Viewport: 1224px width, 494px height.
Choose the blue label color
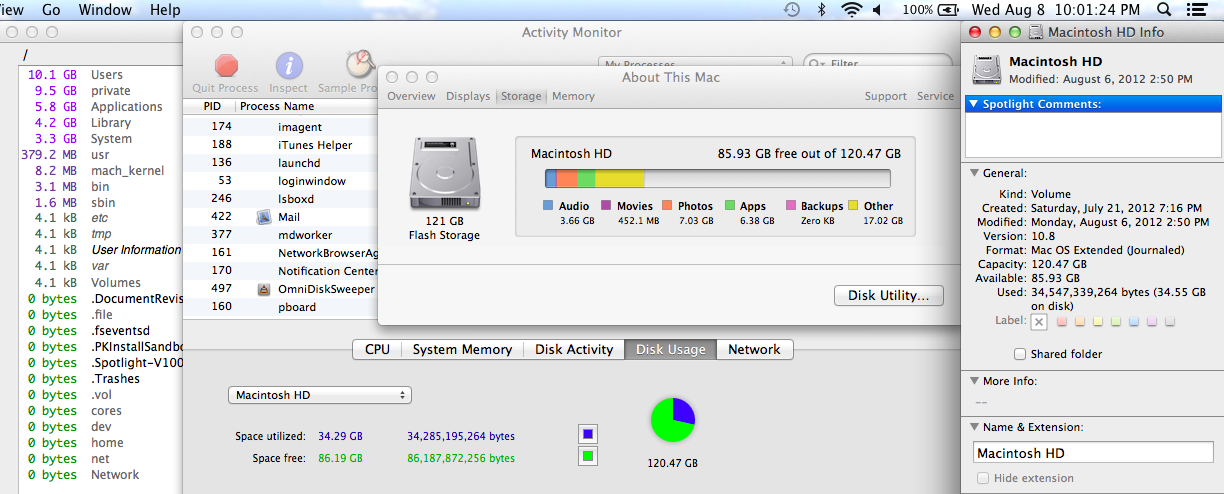click(x=1134, y=322)
